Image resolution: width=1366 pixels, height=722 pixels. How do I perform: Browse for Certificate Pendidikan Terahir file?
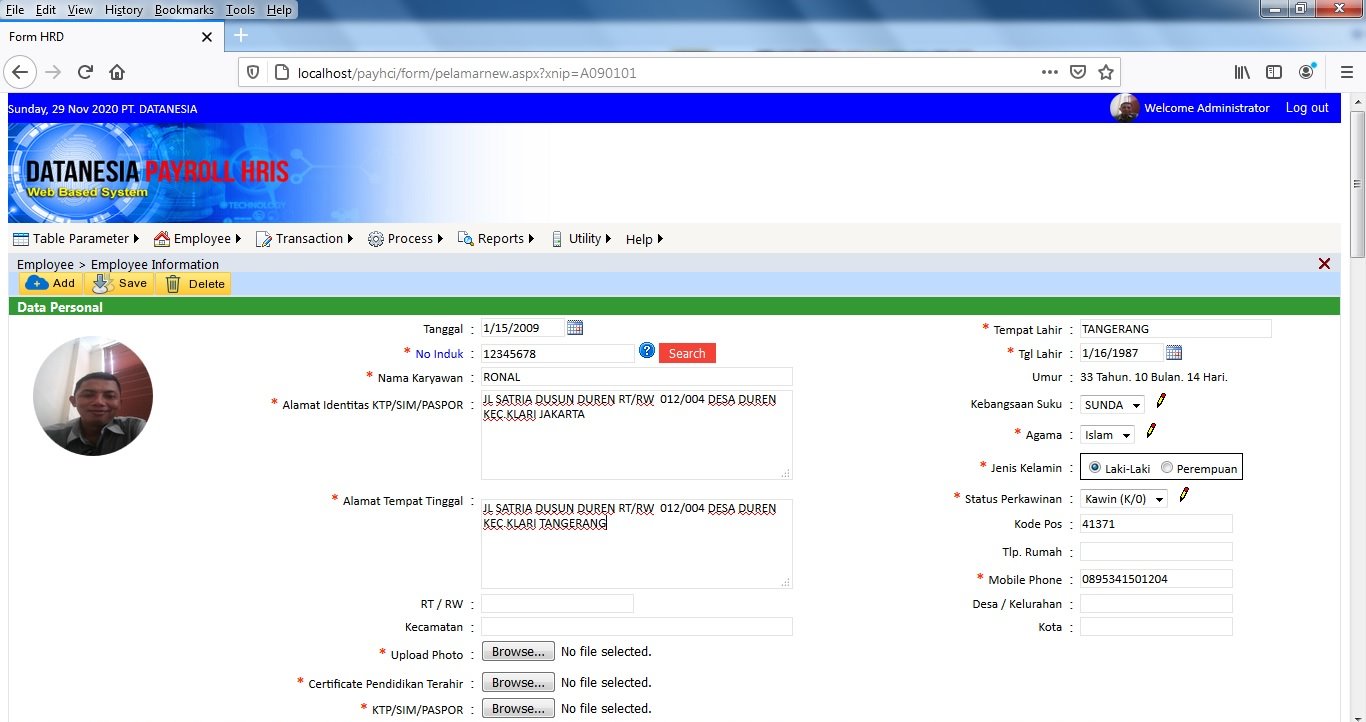[x=519, y=683]
